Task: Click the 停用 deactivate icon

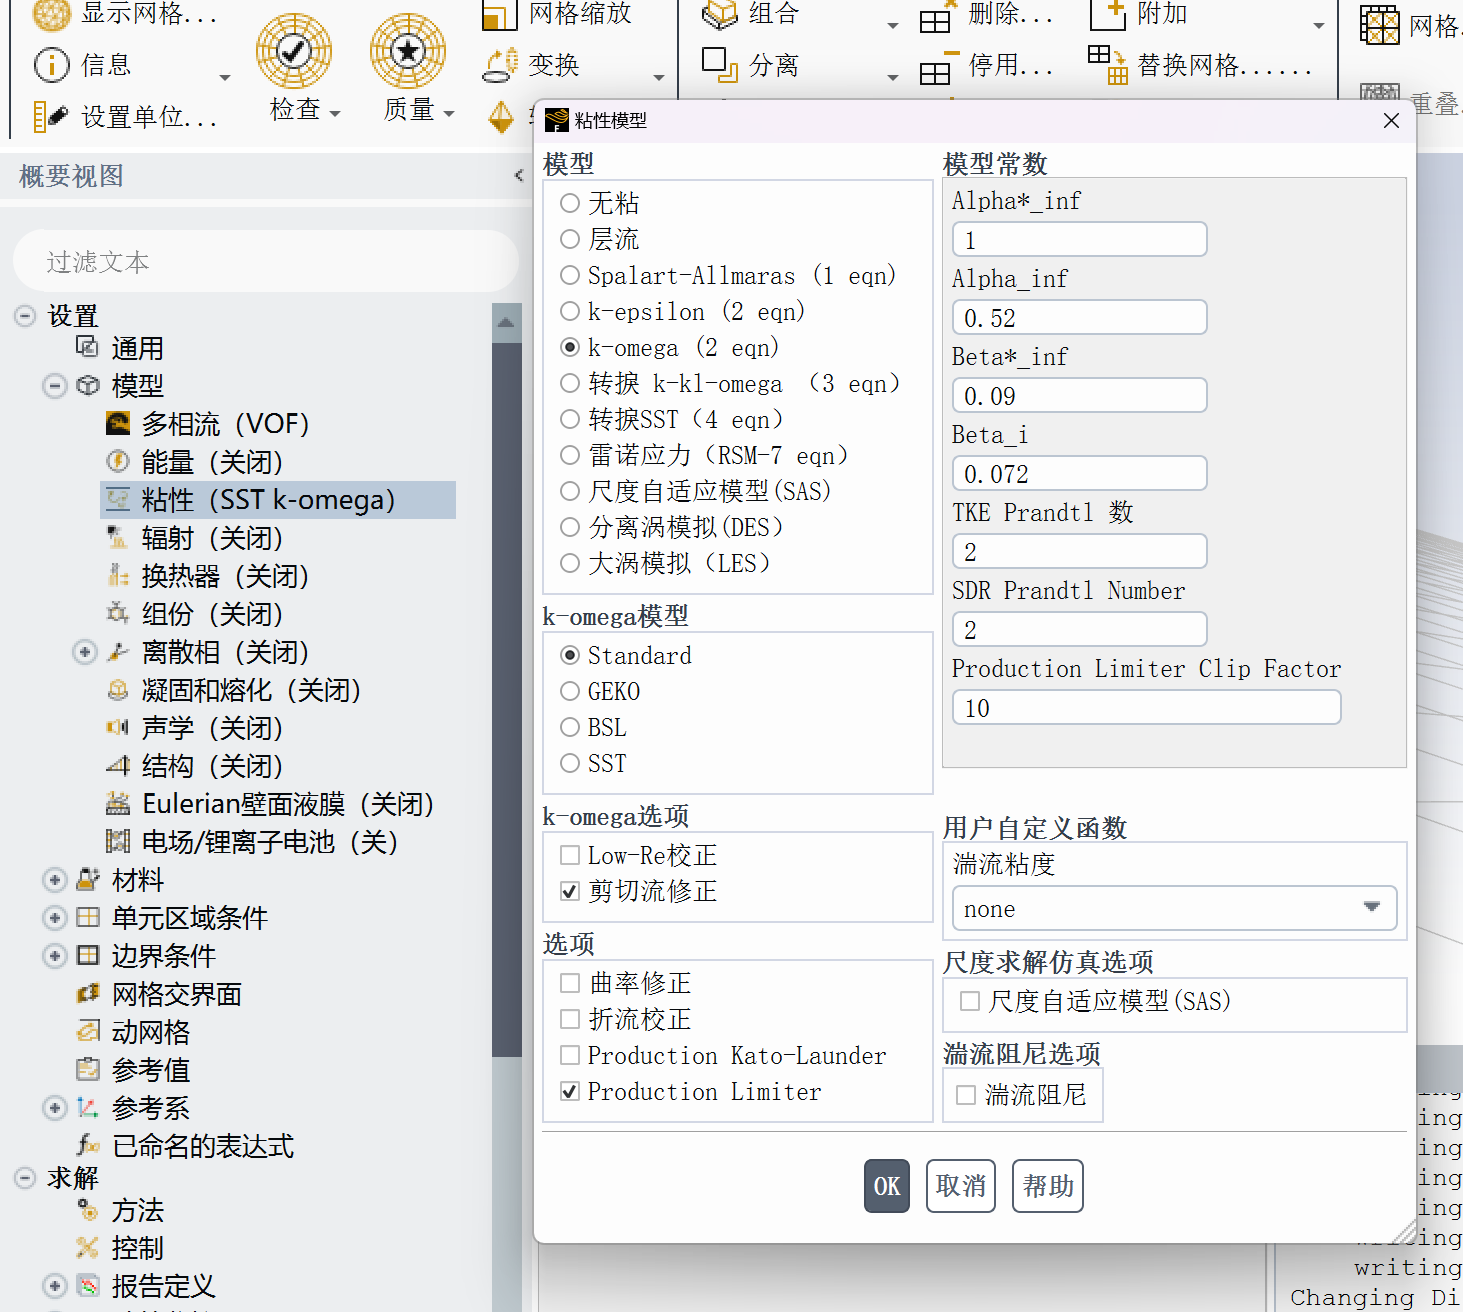Action: (x=938, y=67)
